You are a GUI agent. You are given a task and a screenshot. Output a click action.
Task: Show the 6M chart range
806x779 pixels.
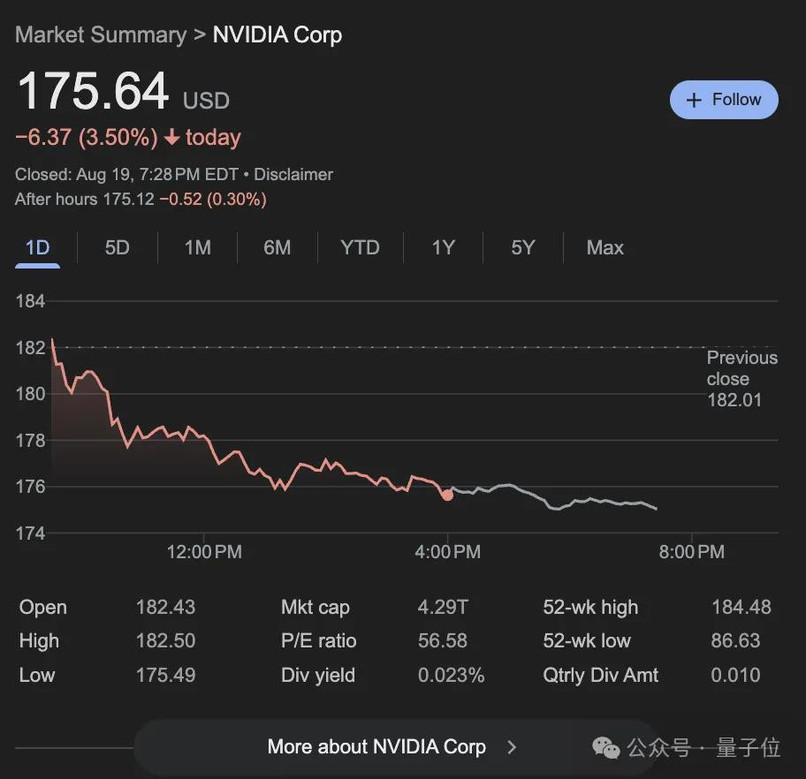point(277,248)
